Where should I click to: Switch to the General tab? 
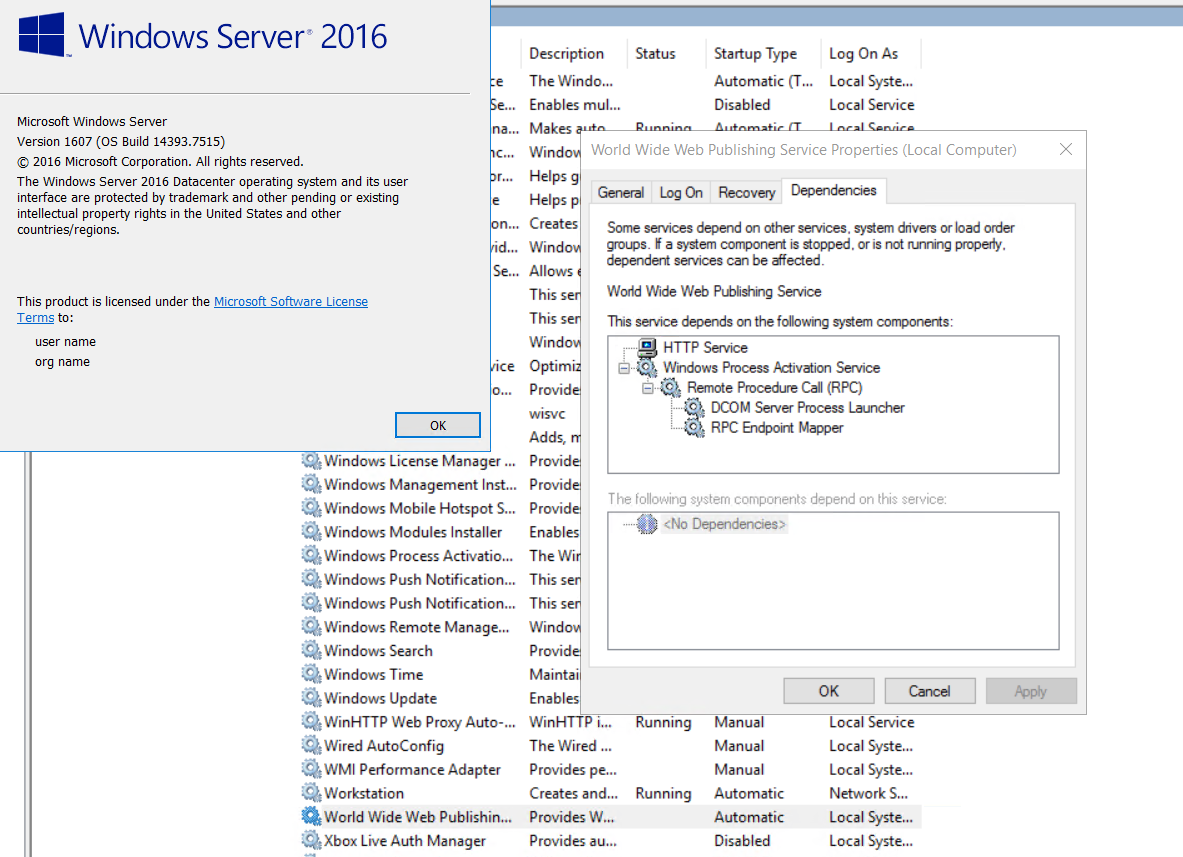coord(621,192)
